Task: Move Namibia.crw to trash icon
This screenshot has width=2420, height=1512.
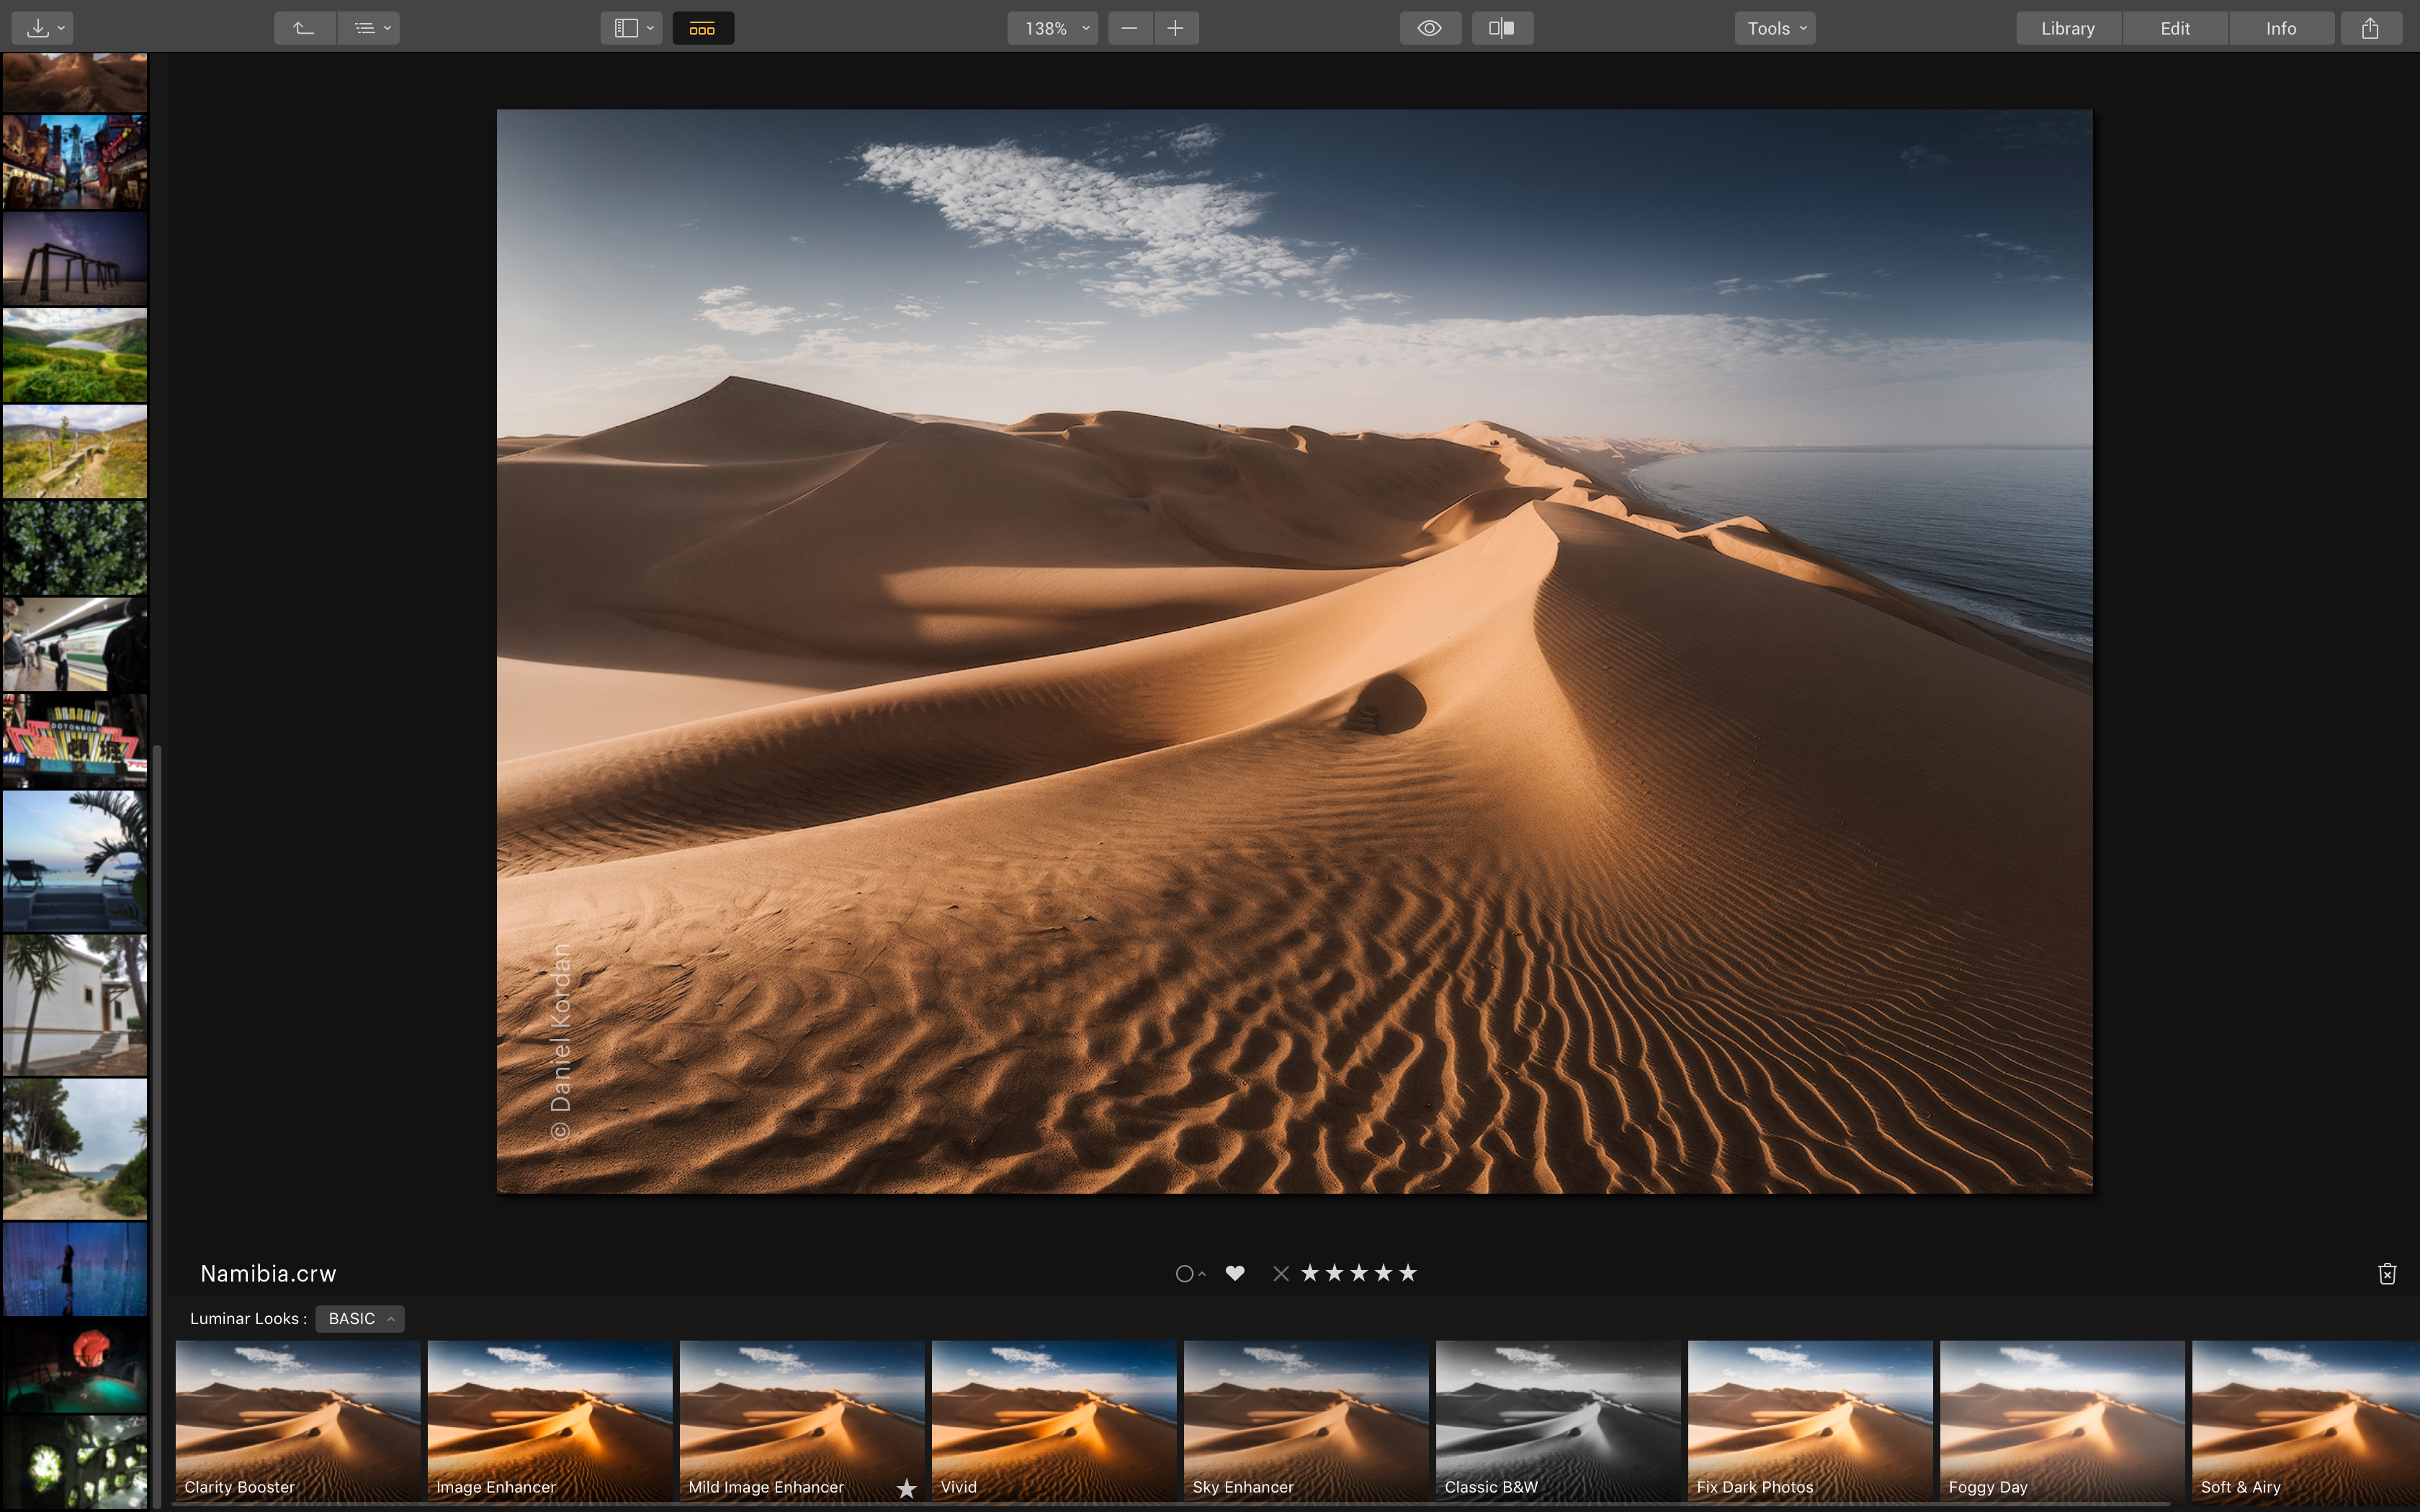Action: (2387, 1273)
